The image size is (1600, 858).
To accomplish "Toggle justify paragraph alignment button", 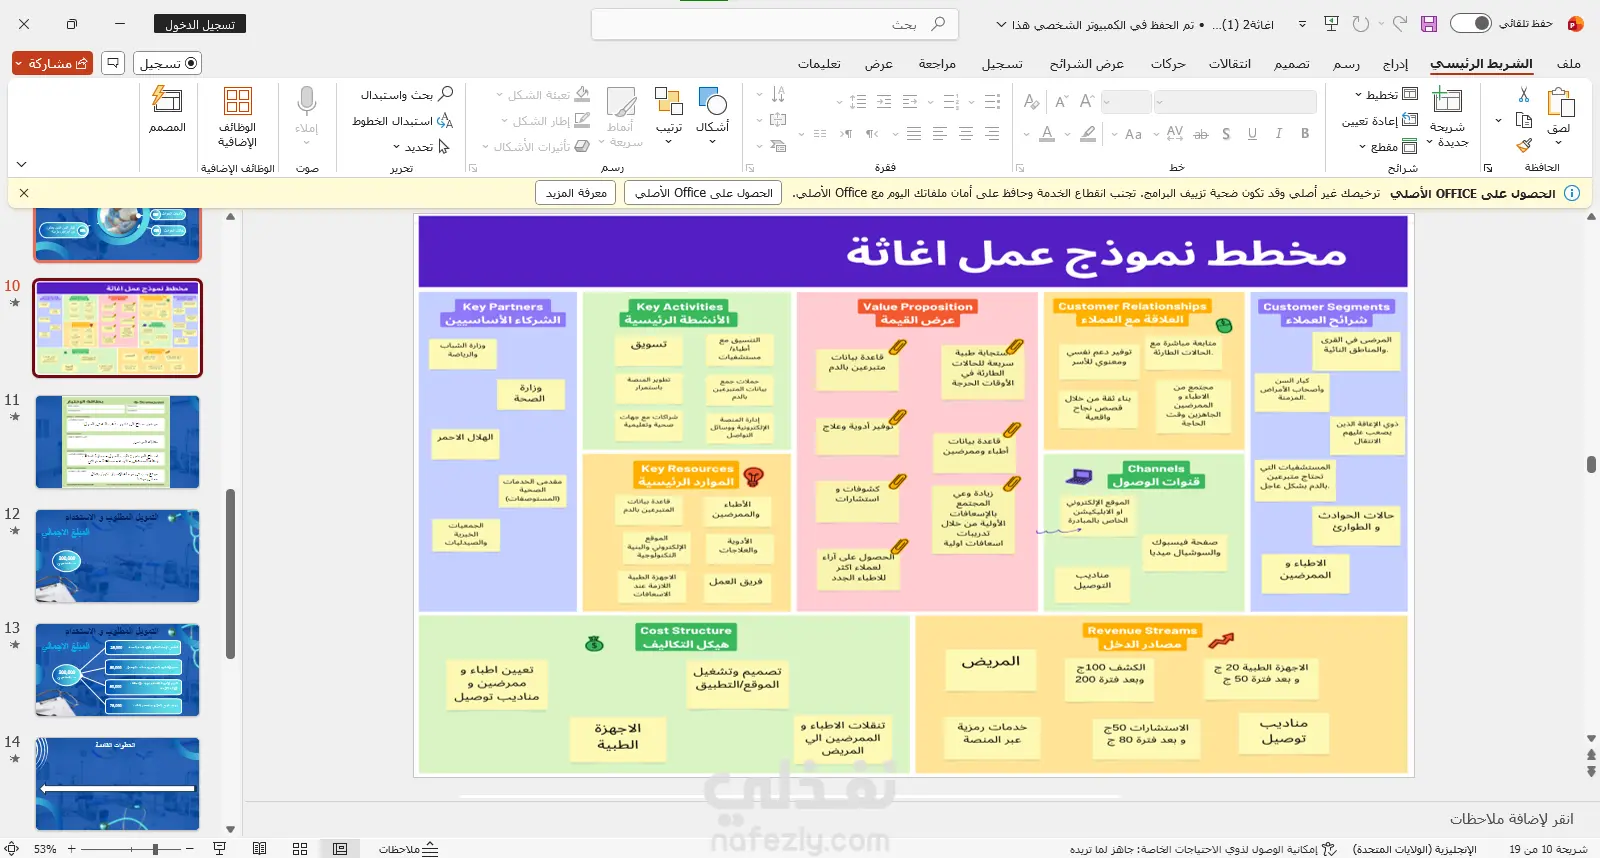I will click(914, 134).
